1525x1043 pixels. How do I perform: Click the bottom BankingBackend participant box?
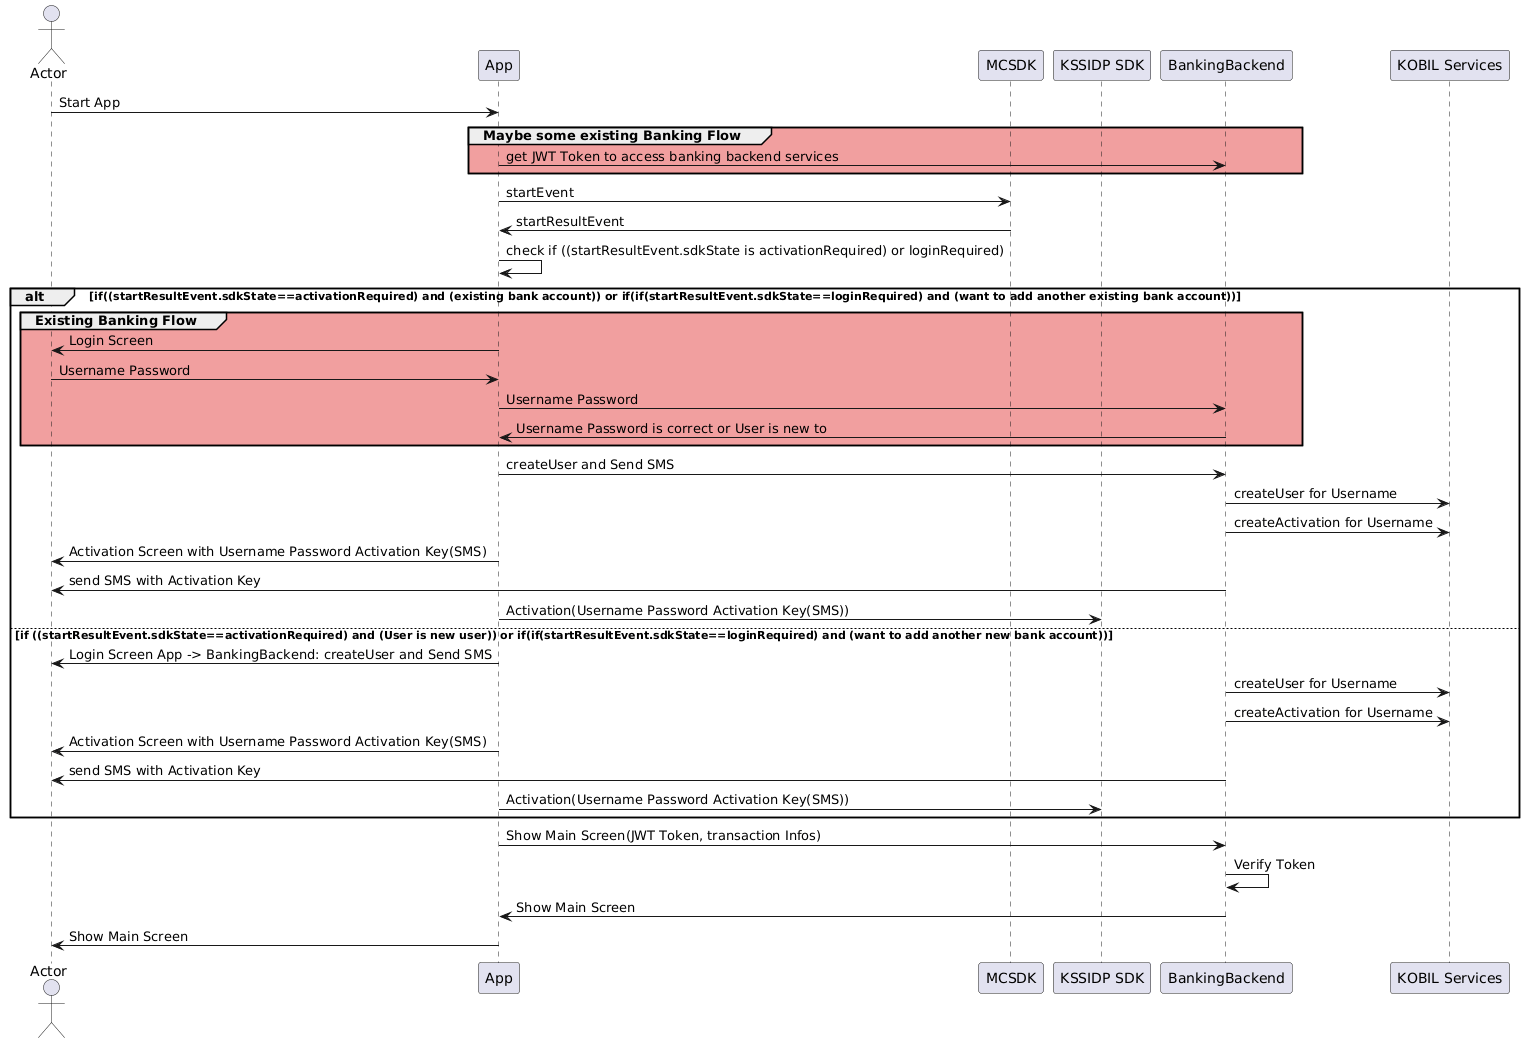(x=1225, y=978)
